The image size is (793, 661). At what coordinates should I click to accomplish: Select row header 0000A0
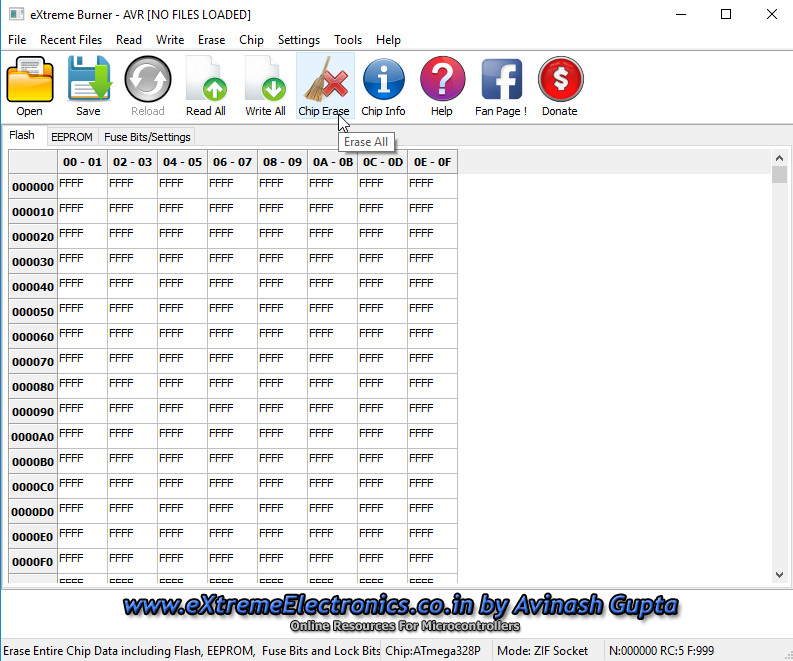(33, 437)
